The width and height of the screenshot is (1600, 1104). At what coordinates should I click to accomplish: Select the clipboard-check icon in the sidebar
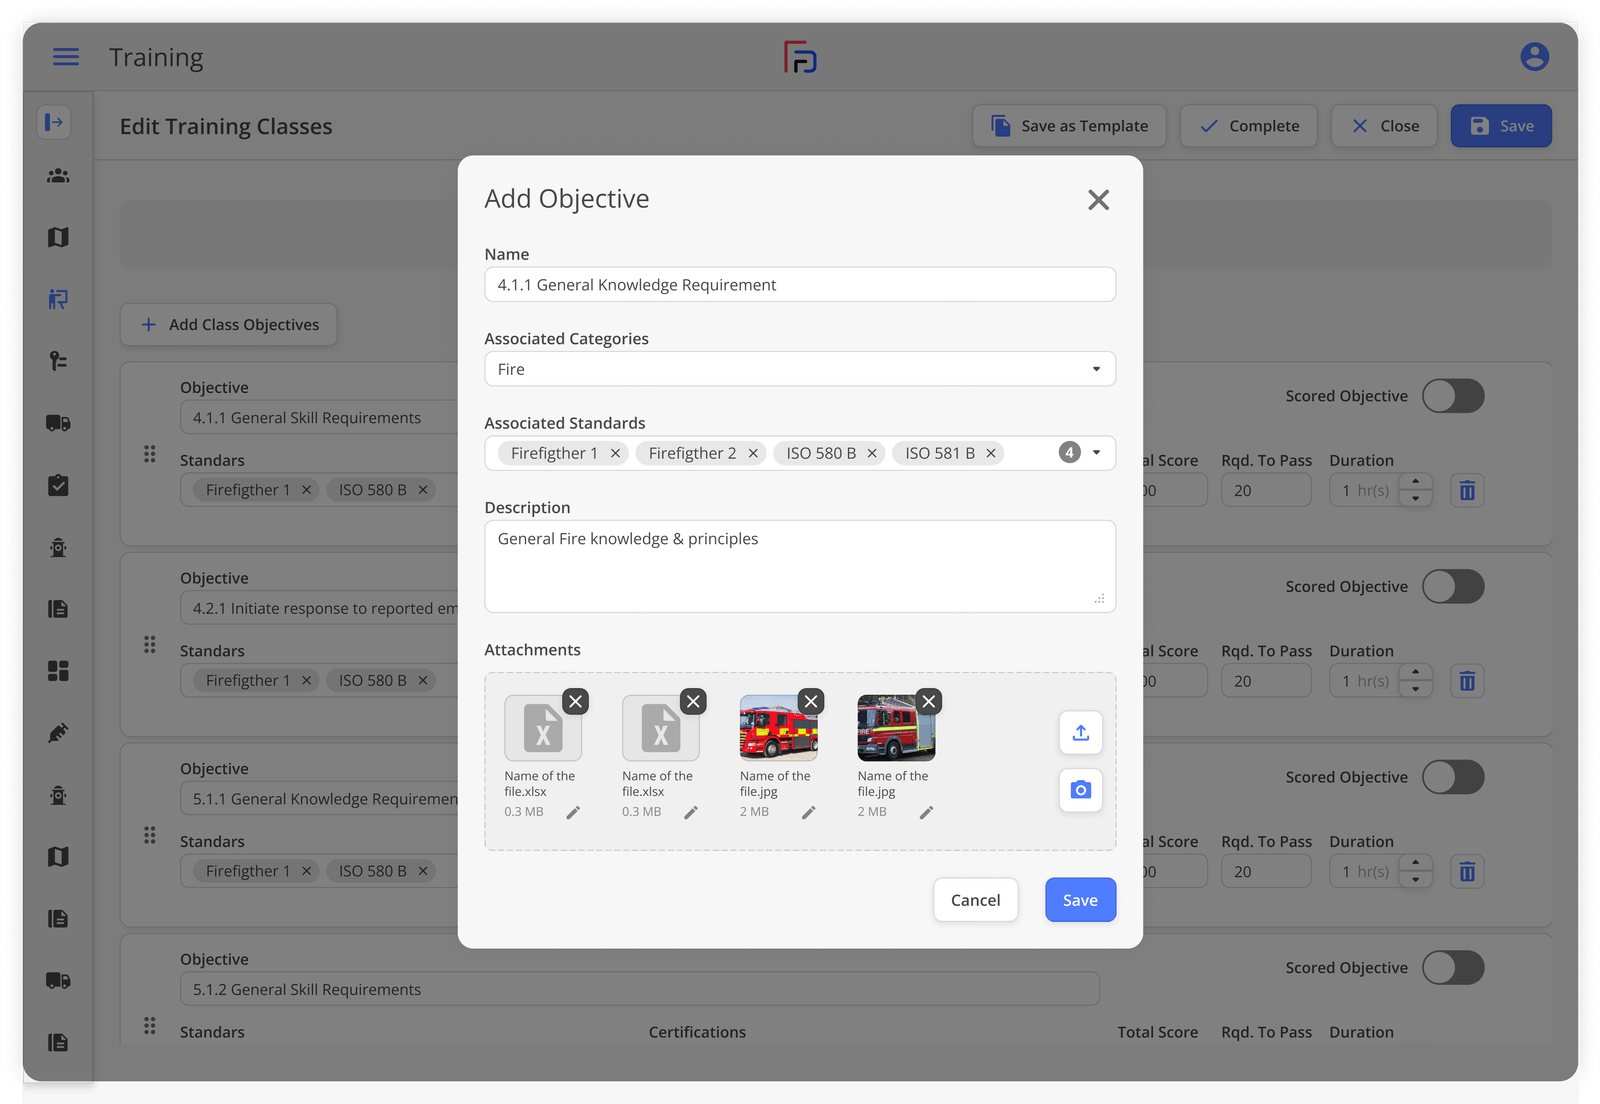pos(57,485)
